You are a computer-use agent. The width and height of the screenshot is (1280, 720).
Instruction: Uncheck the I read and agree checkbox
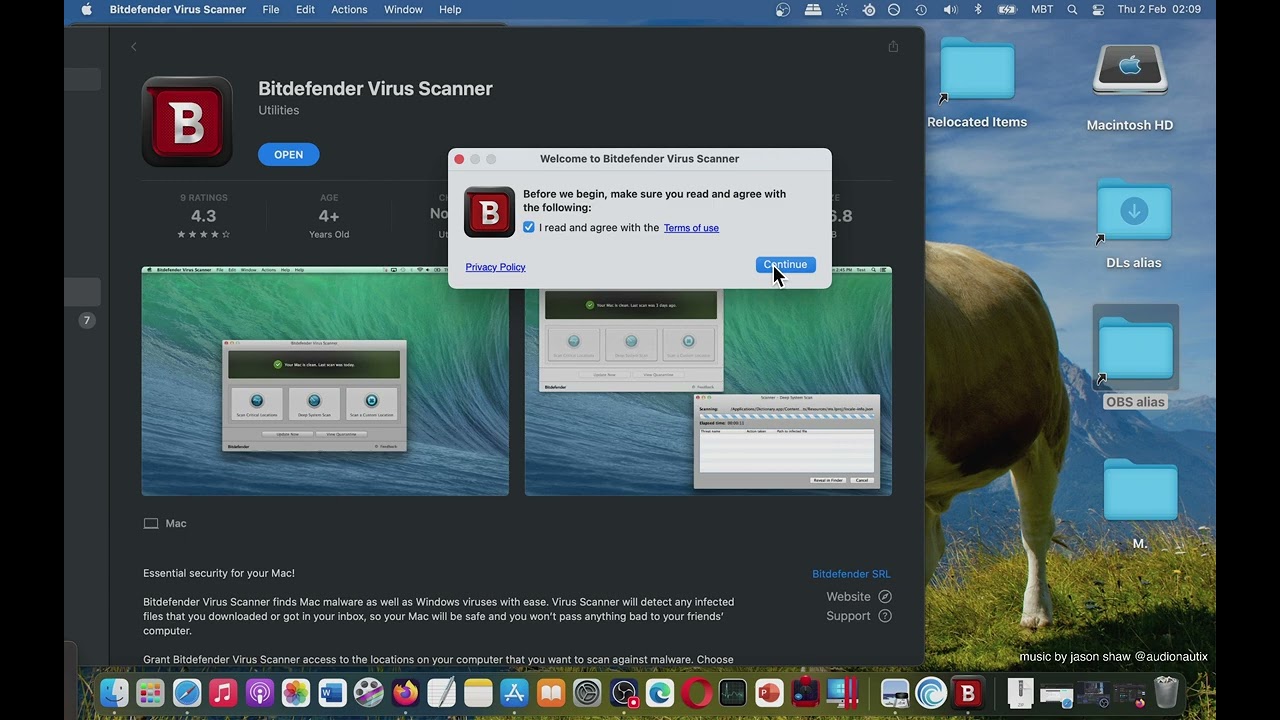(x=529, y=227)
